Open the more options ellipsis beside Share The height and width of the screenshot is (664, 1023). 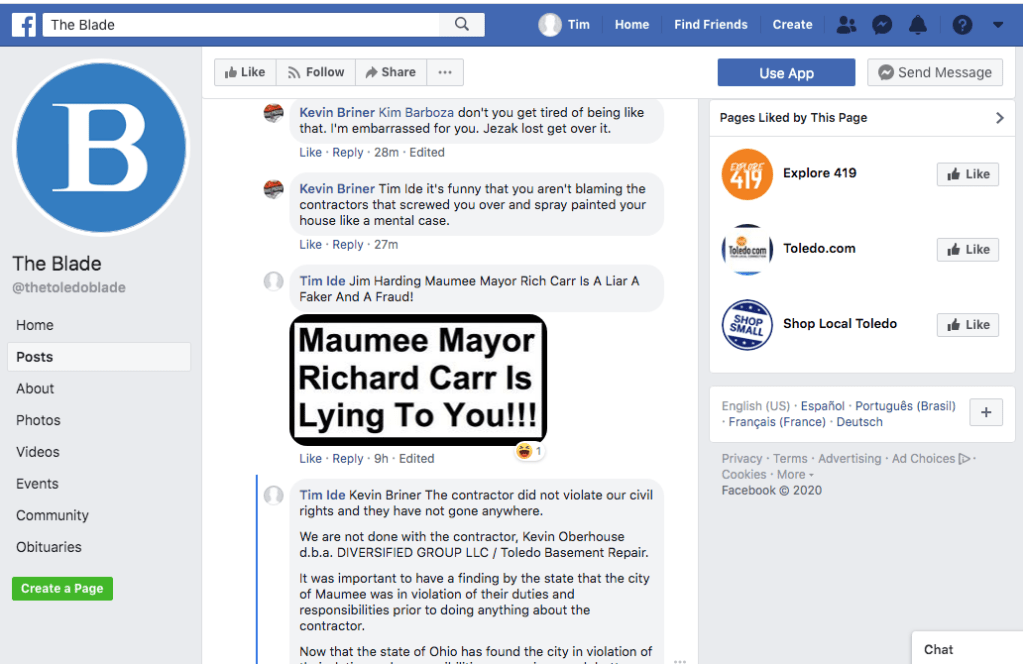tap(445, 72)
